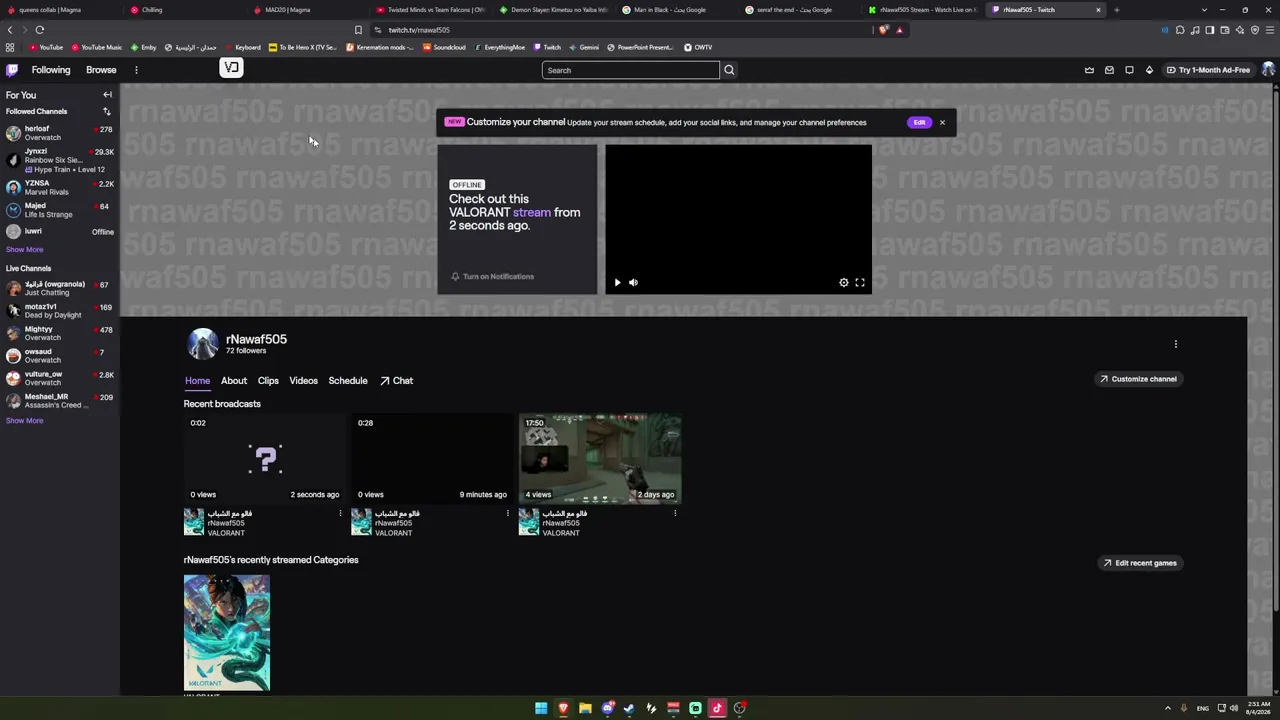Mute the video player volume
The height and width of the screenshot is (720, 1280).
click(x=633, y=283)
